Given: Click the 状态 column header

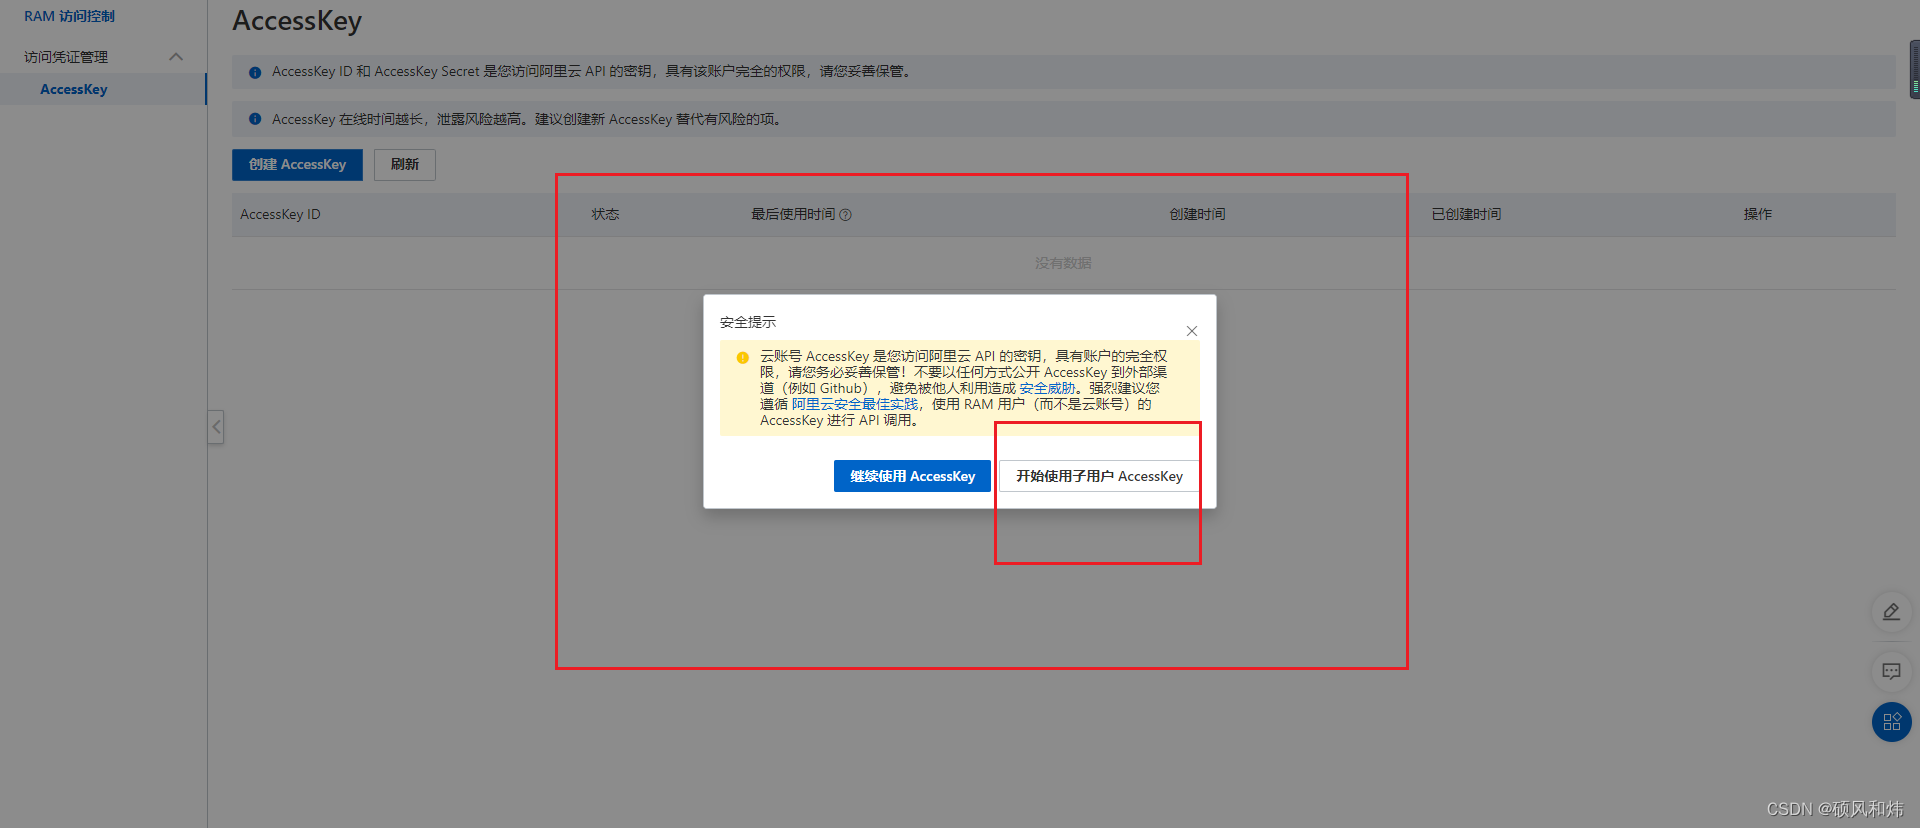Looking at the screenshot, I should [605, 214].
